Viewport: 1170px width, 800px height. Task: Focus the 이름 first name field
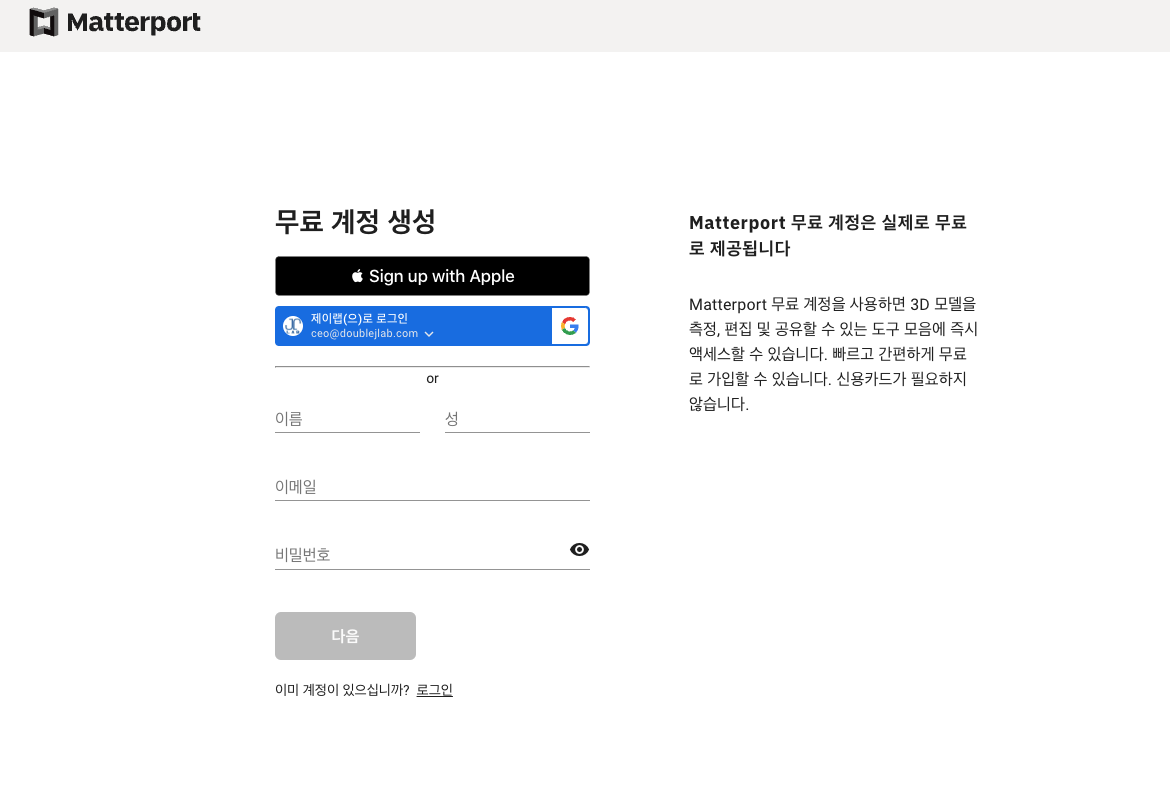[x=347, y=419]
